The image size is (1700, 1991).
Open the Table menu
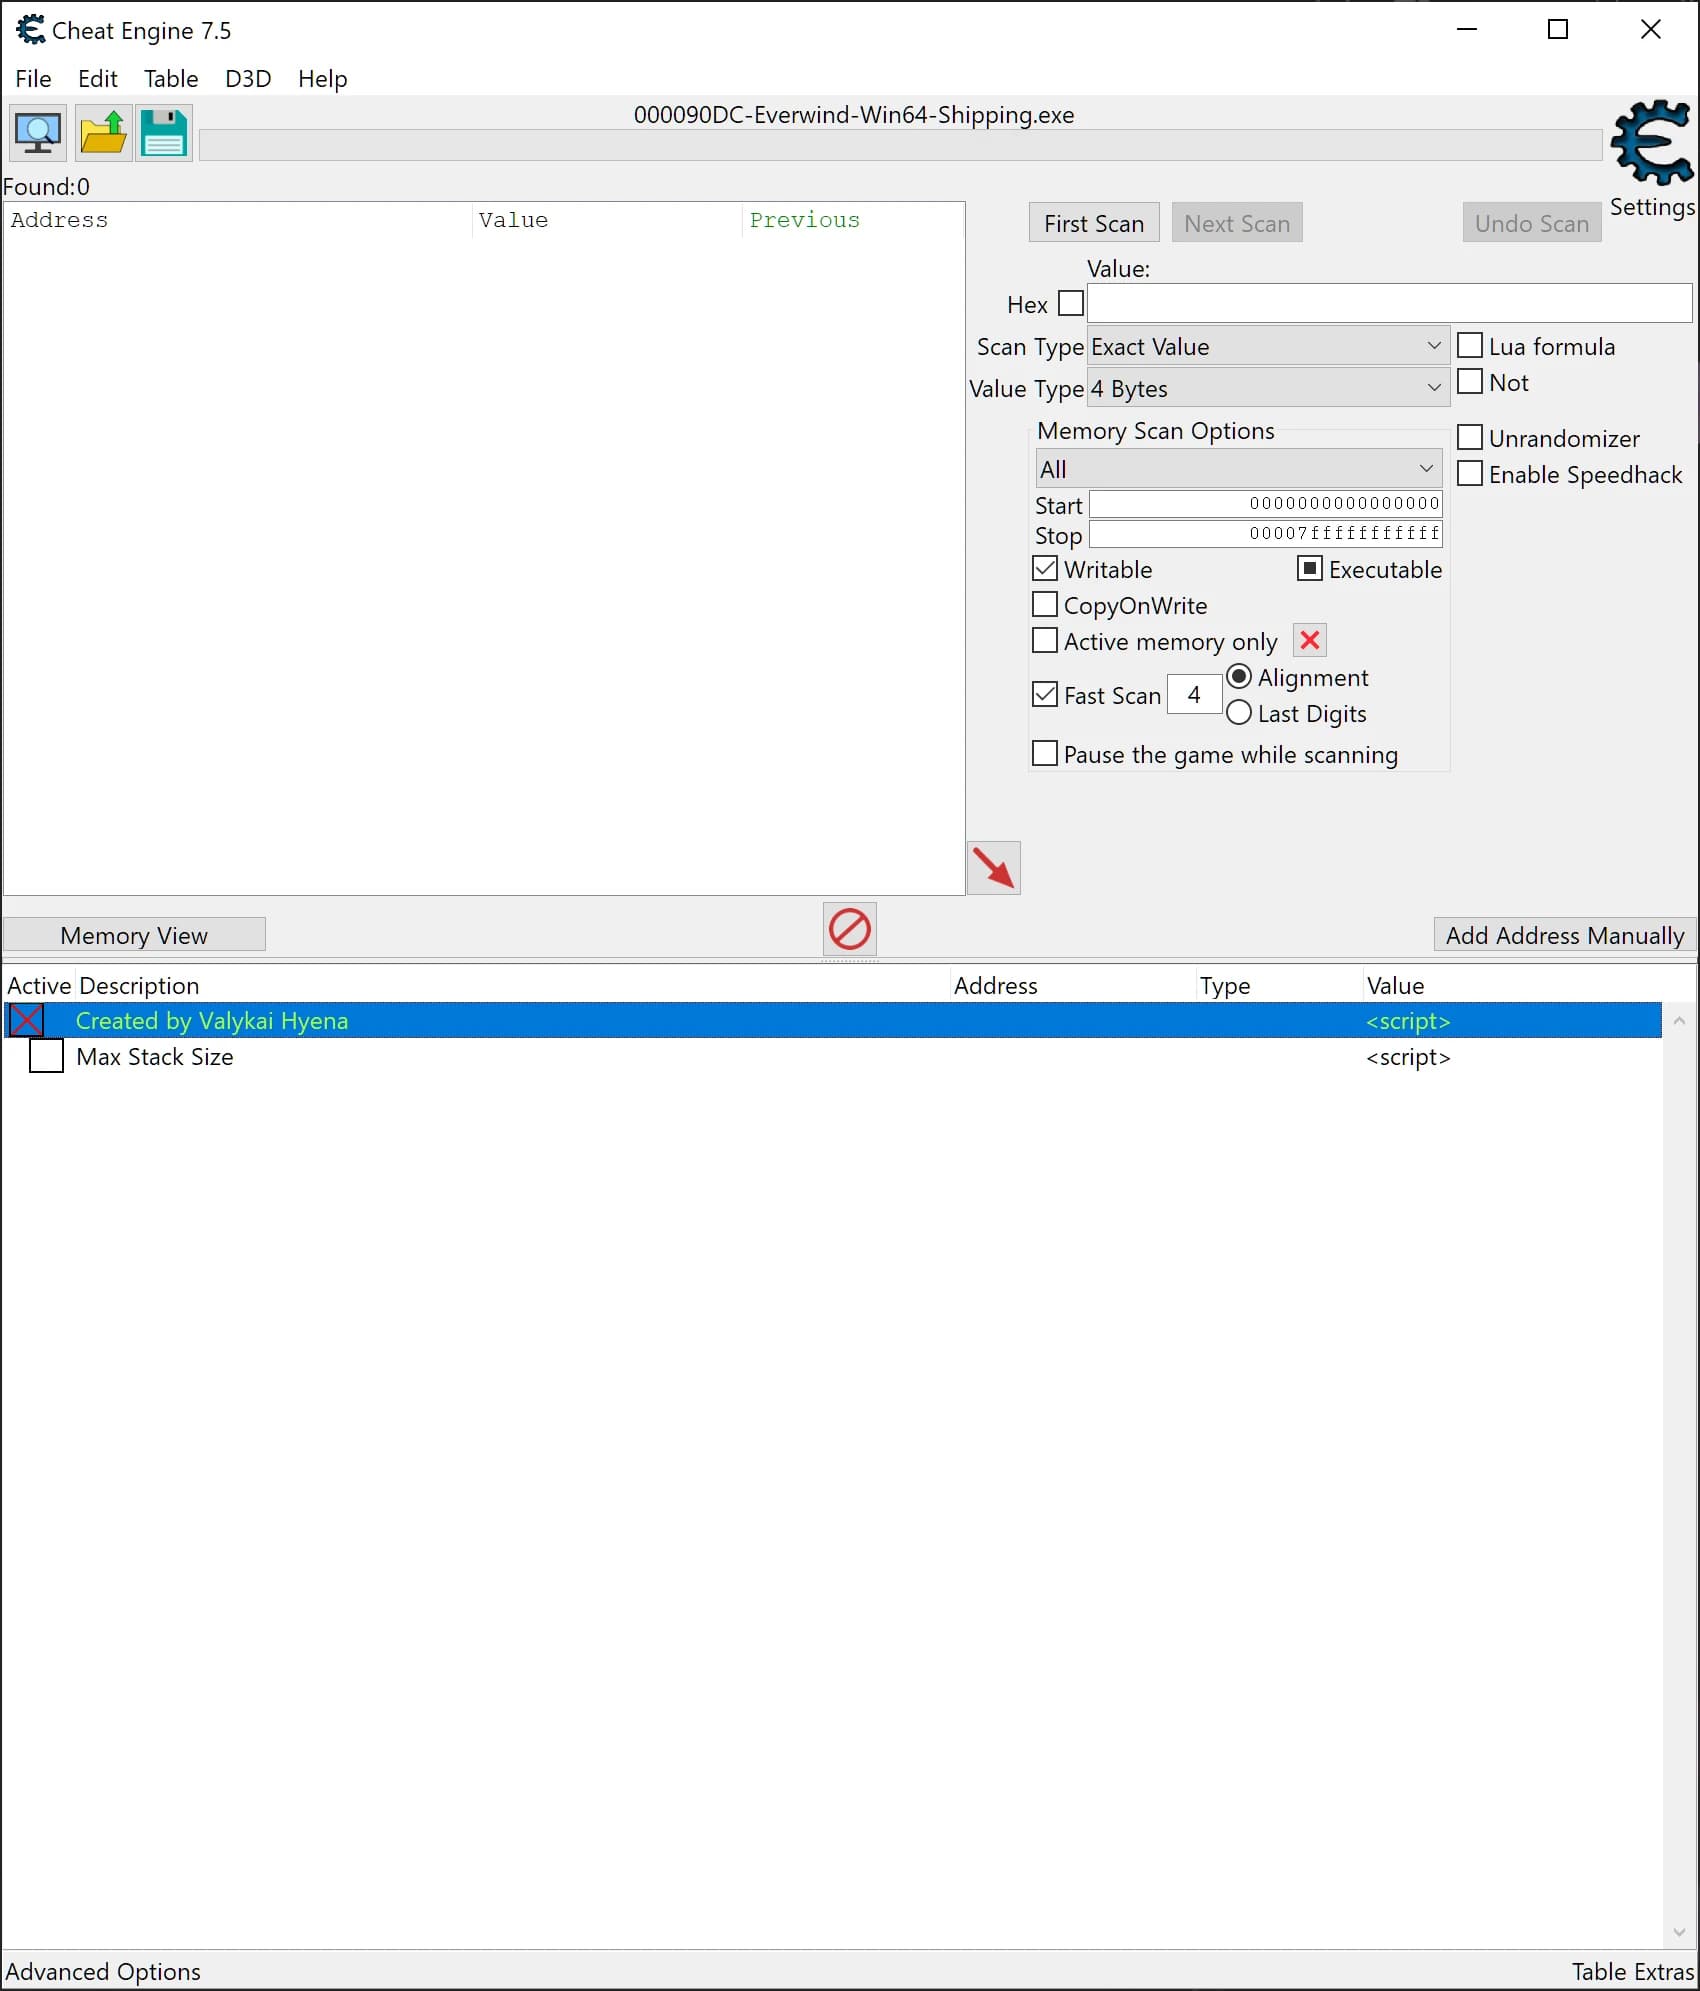pos(171,79)
